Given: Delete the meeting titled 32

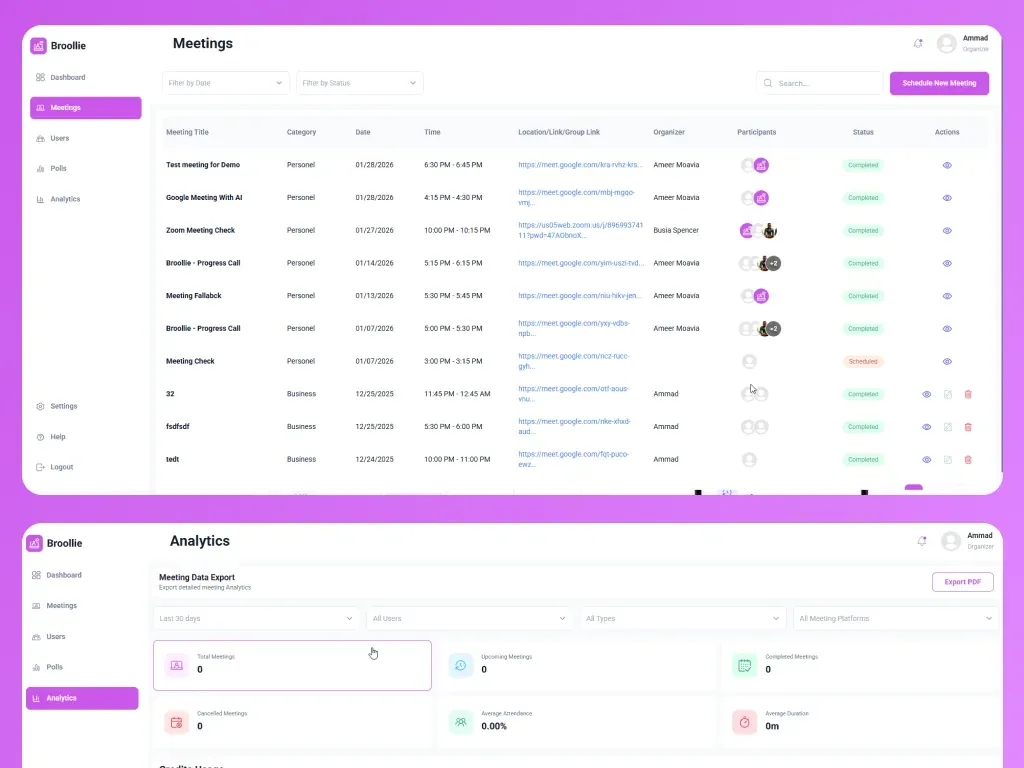Looking at the screenshot, I should point(968,394).
